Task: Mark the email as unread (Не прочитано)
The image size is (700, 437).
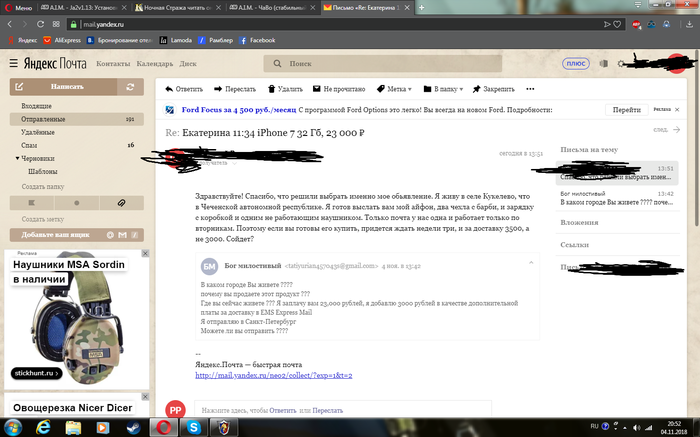Action: pos(334,88)
